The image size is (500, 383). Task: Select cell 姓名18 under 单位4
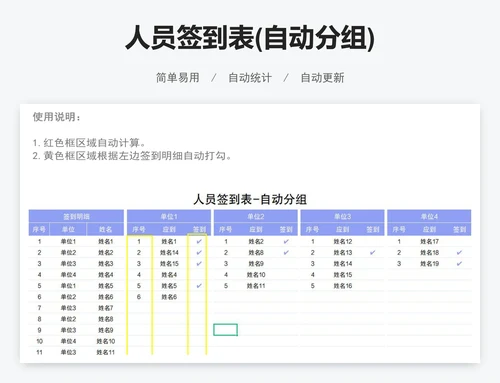coord(429,252)
